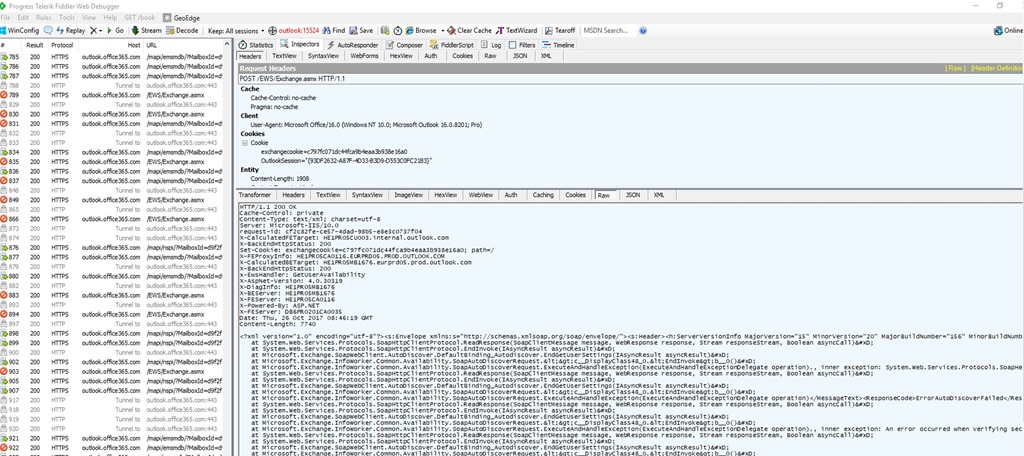Screen dimensions: 1024x456
Task: Open the Edit menu
Action: point(24,18)
